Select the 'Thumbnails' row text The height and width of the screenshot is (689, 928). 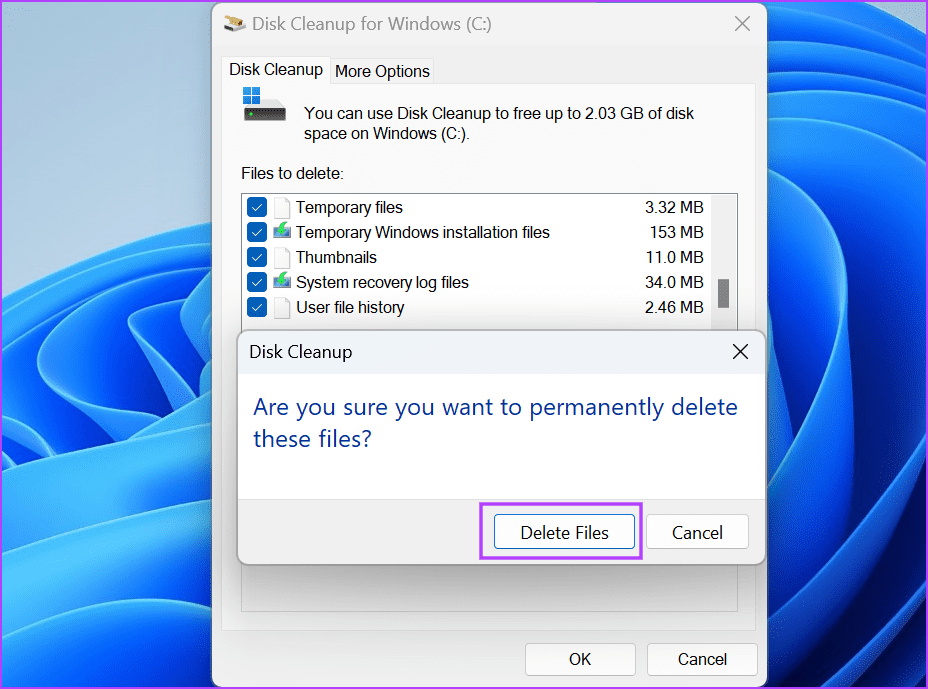click(336, 257)
